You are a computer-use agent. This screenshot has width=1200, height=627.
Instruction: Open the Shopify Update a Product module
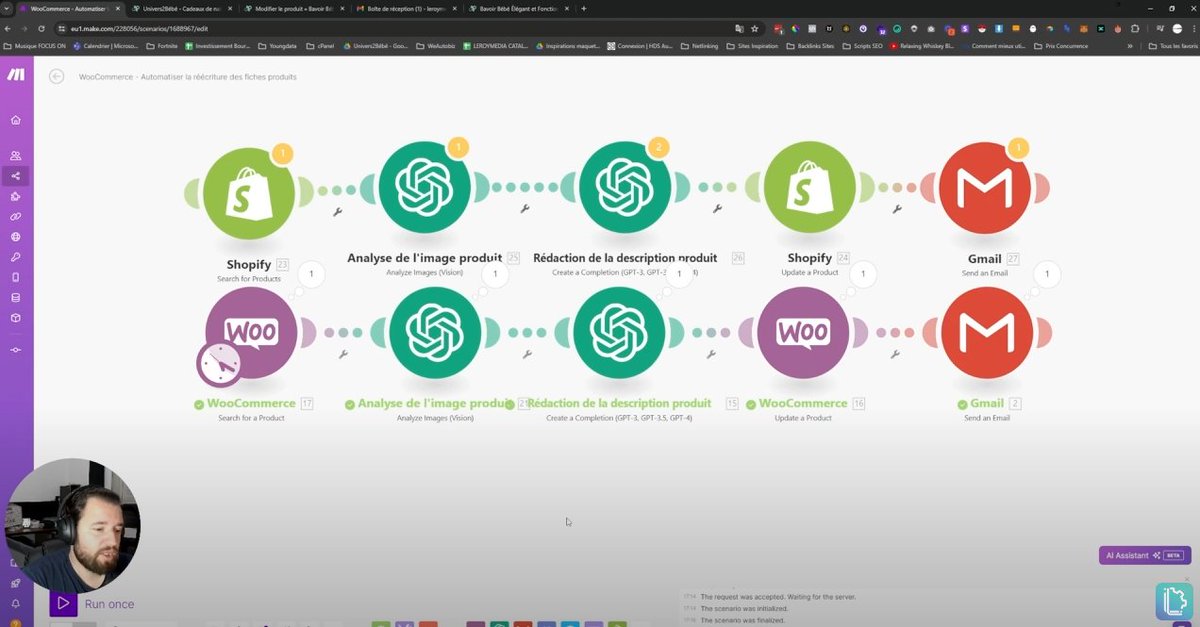coord(810,187)
